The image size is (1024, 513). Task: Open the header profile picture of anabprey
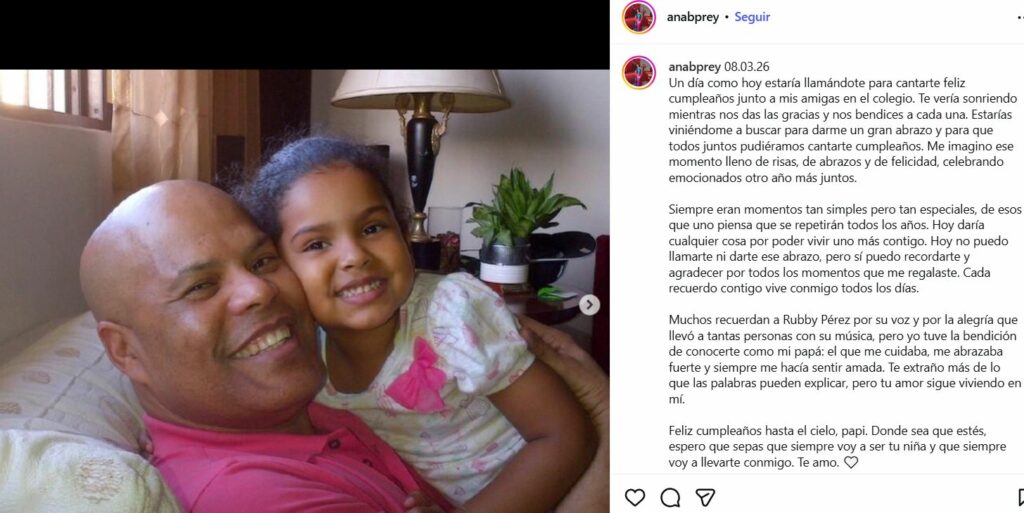pos(639,18)
